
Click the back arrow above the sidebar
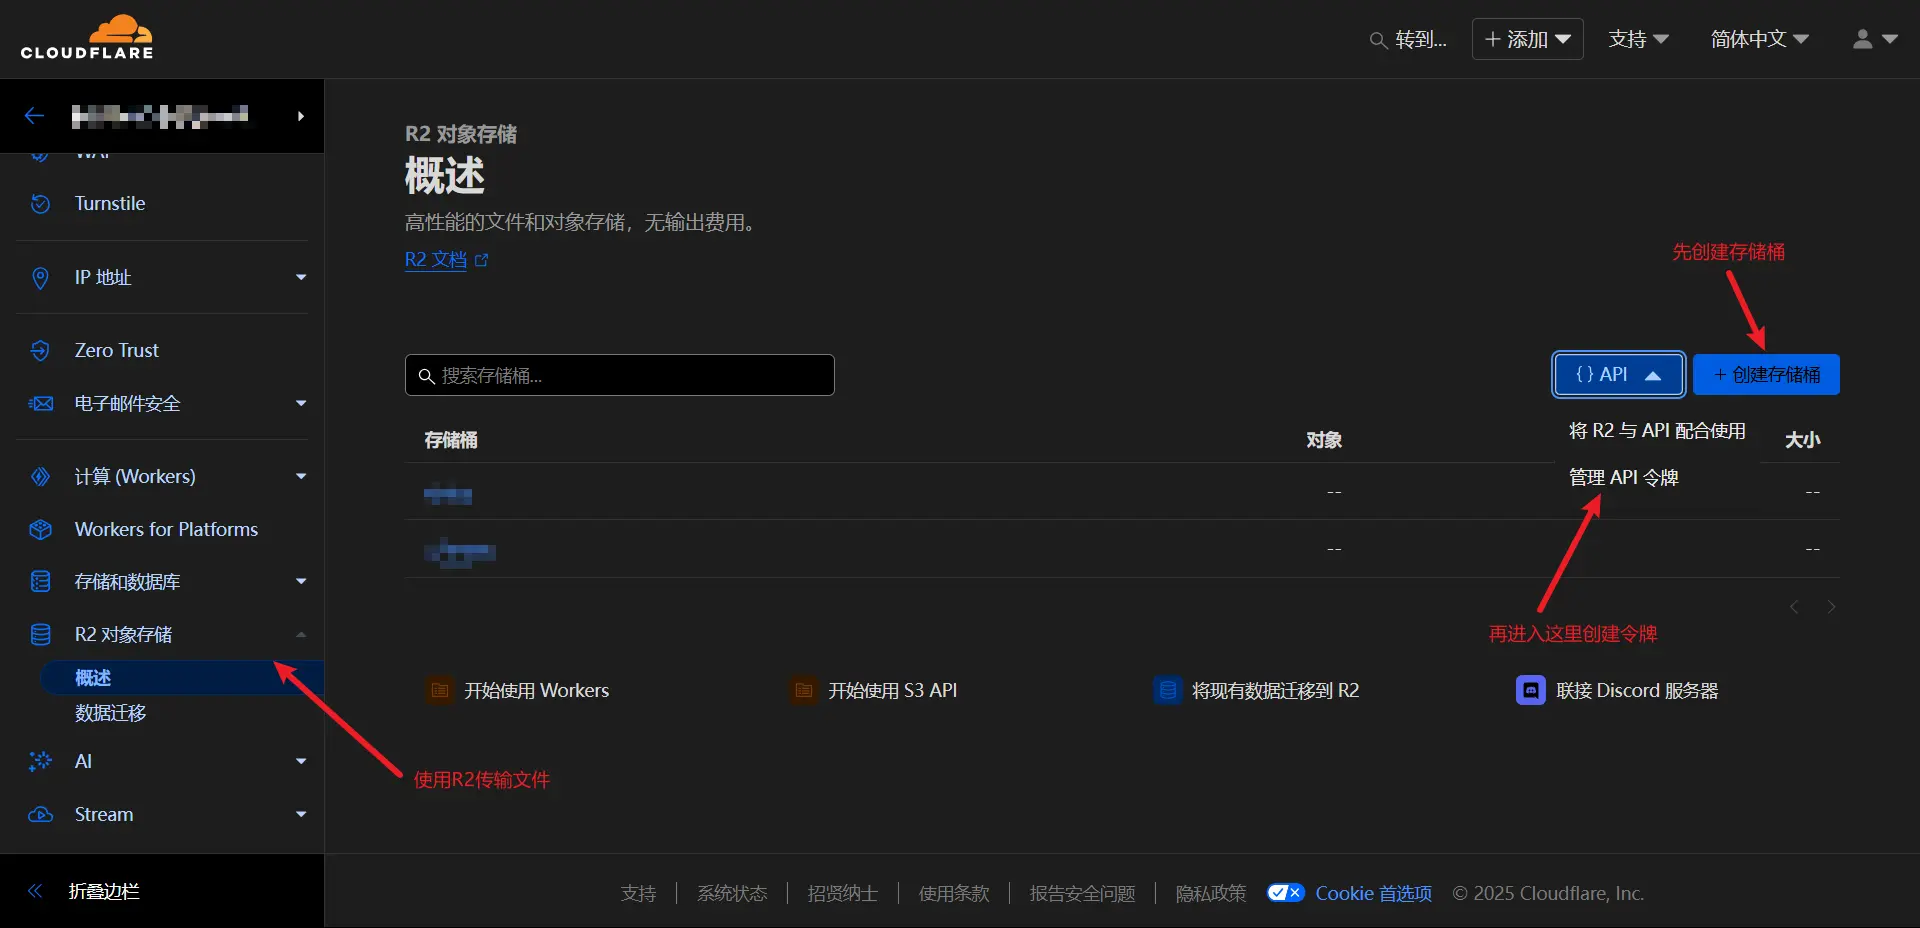(x=34, y=115)
